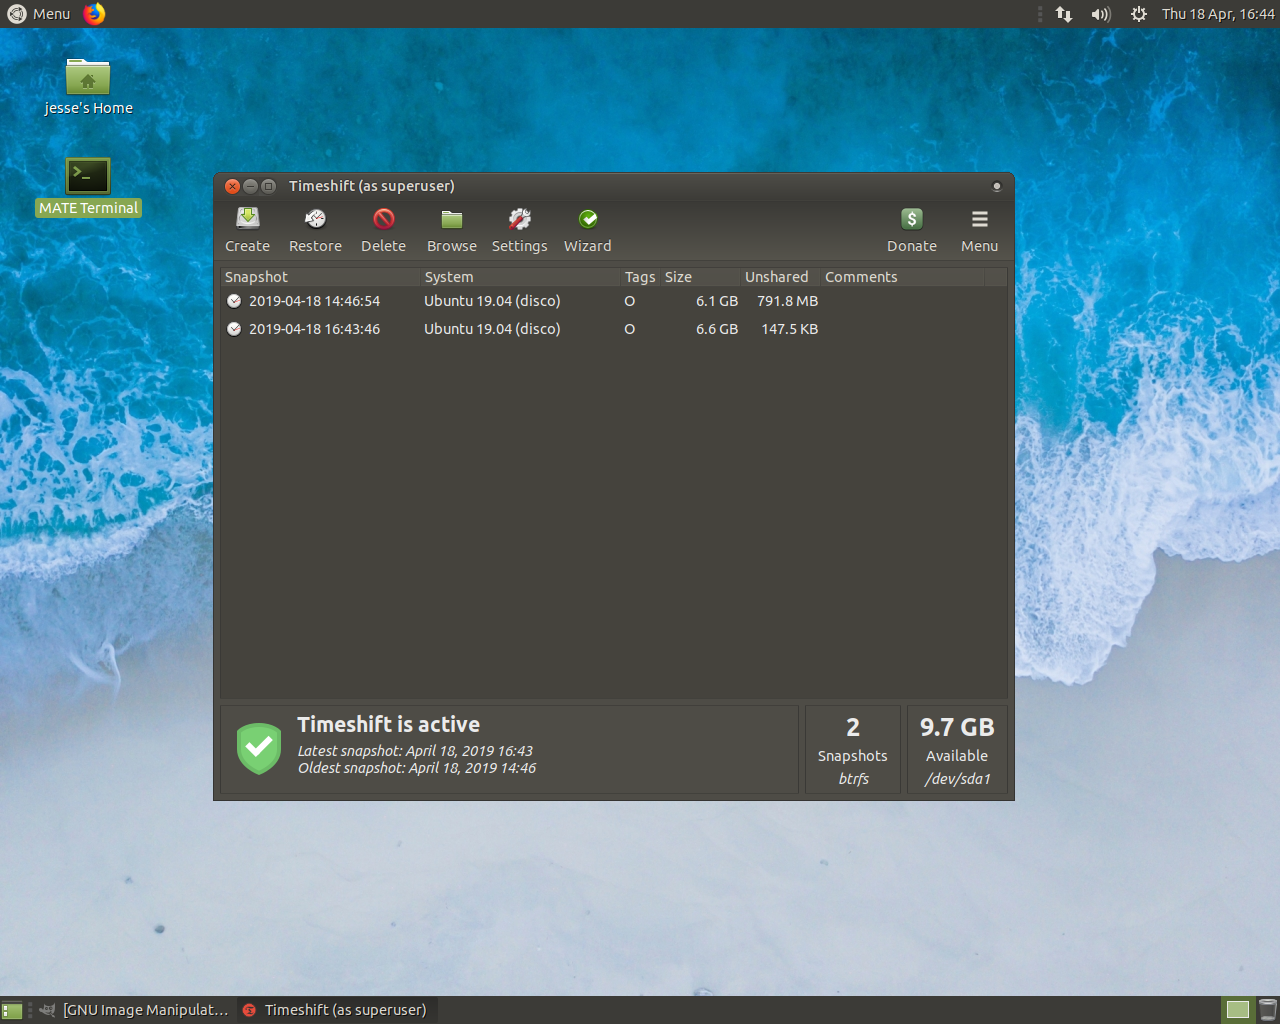Open the clock showing Thu 18 Apr

tap(1218, 14)
